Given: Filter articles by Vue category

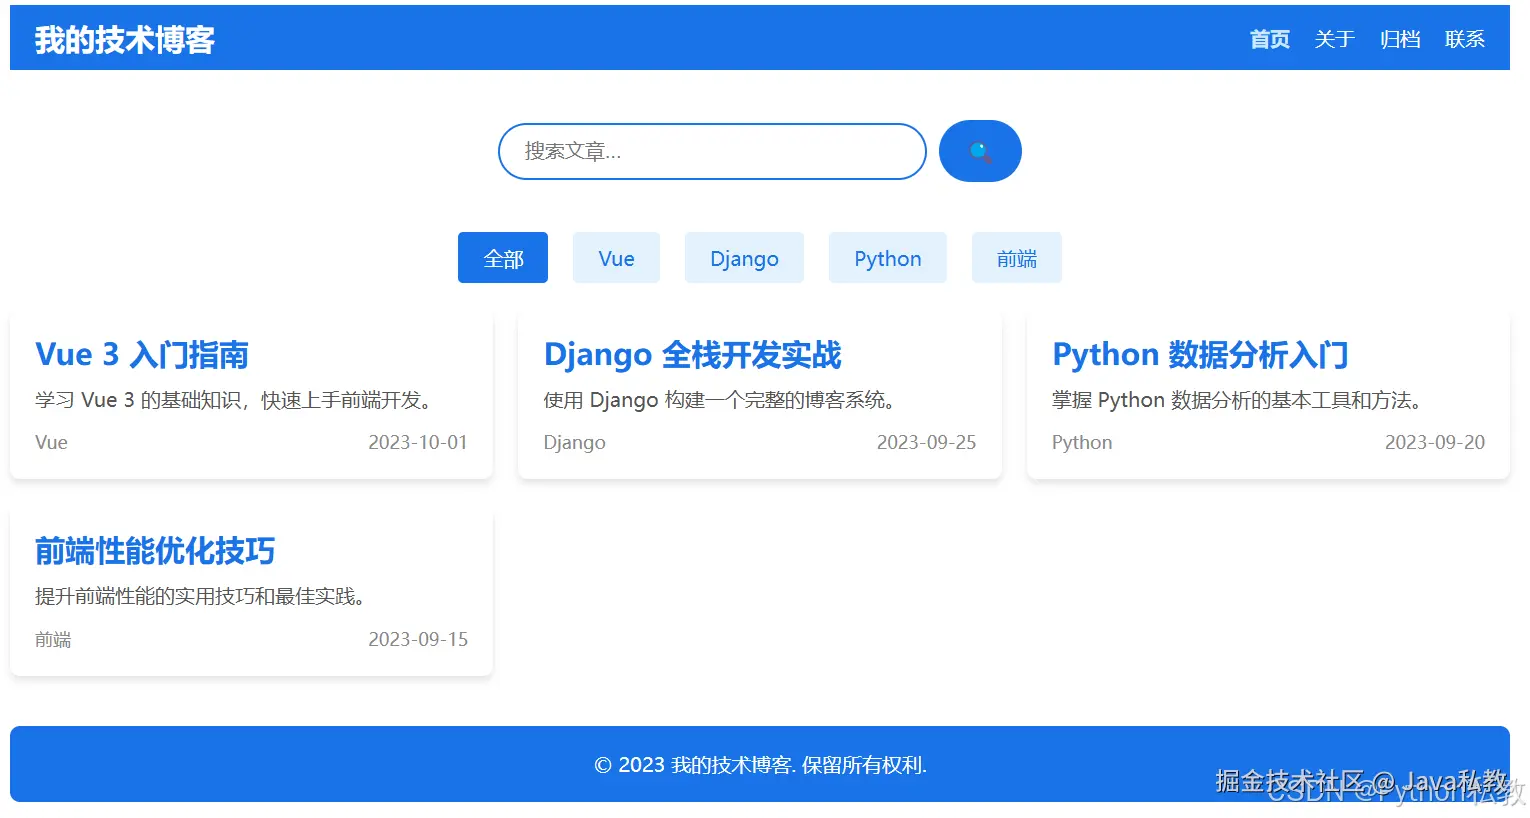Looking at the screenshot, I should pyautogui.click(x=616, y=257).
